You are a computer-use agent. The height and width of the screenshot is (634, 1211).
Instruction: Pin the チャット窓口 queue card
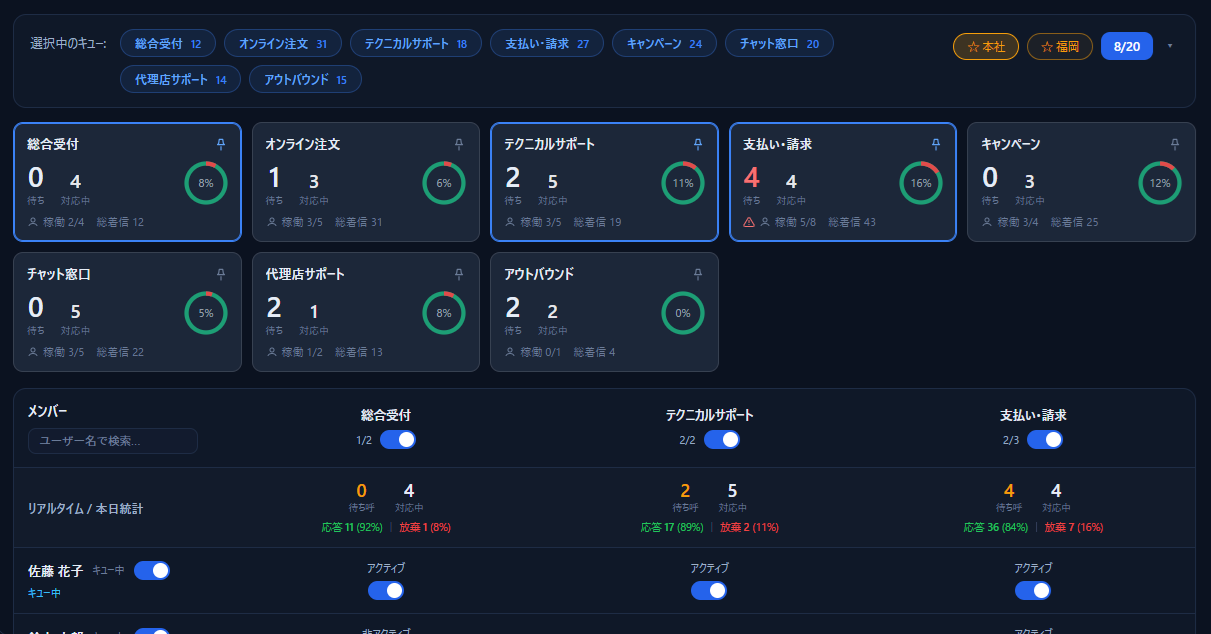click(x=221, y=274)
